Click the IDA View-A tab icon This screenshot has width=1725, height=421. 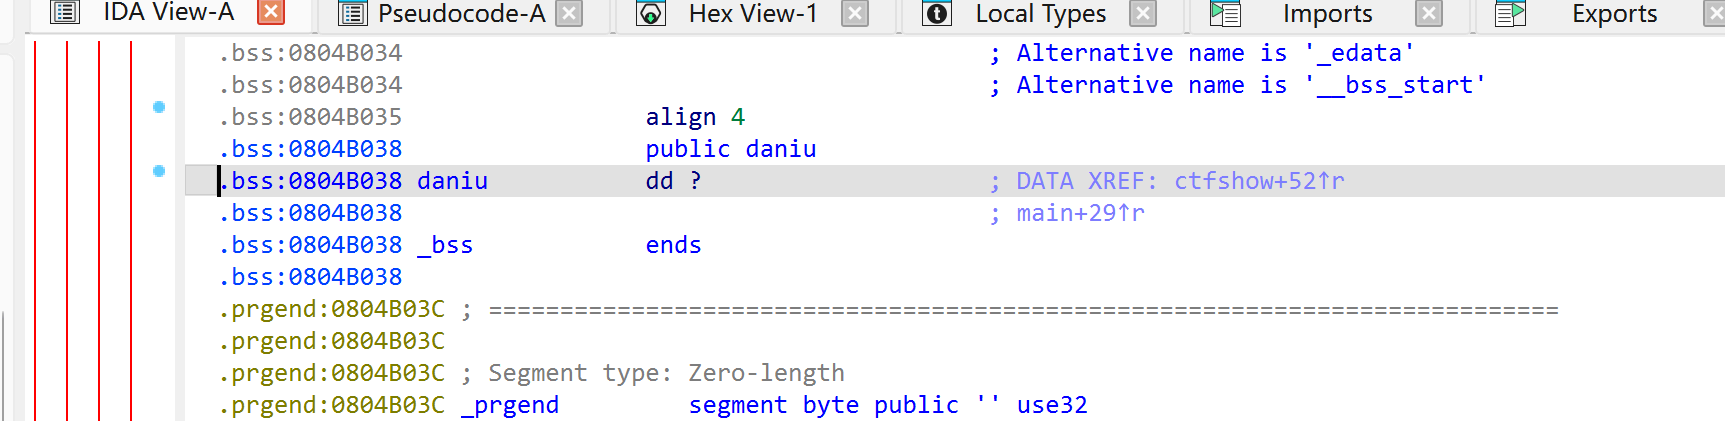tap(65, 13)
